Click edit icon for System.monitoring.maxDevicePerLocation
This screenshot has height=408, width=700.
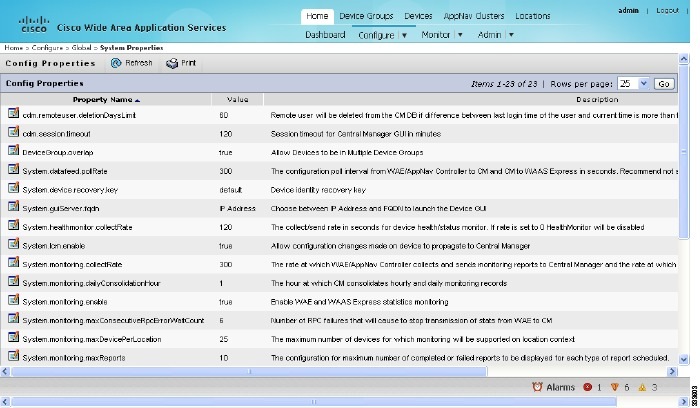pyautogui.click(x=13, y=338)
